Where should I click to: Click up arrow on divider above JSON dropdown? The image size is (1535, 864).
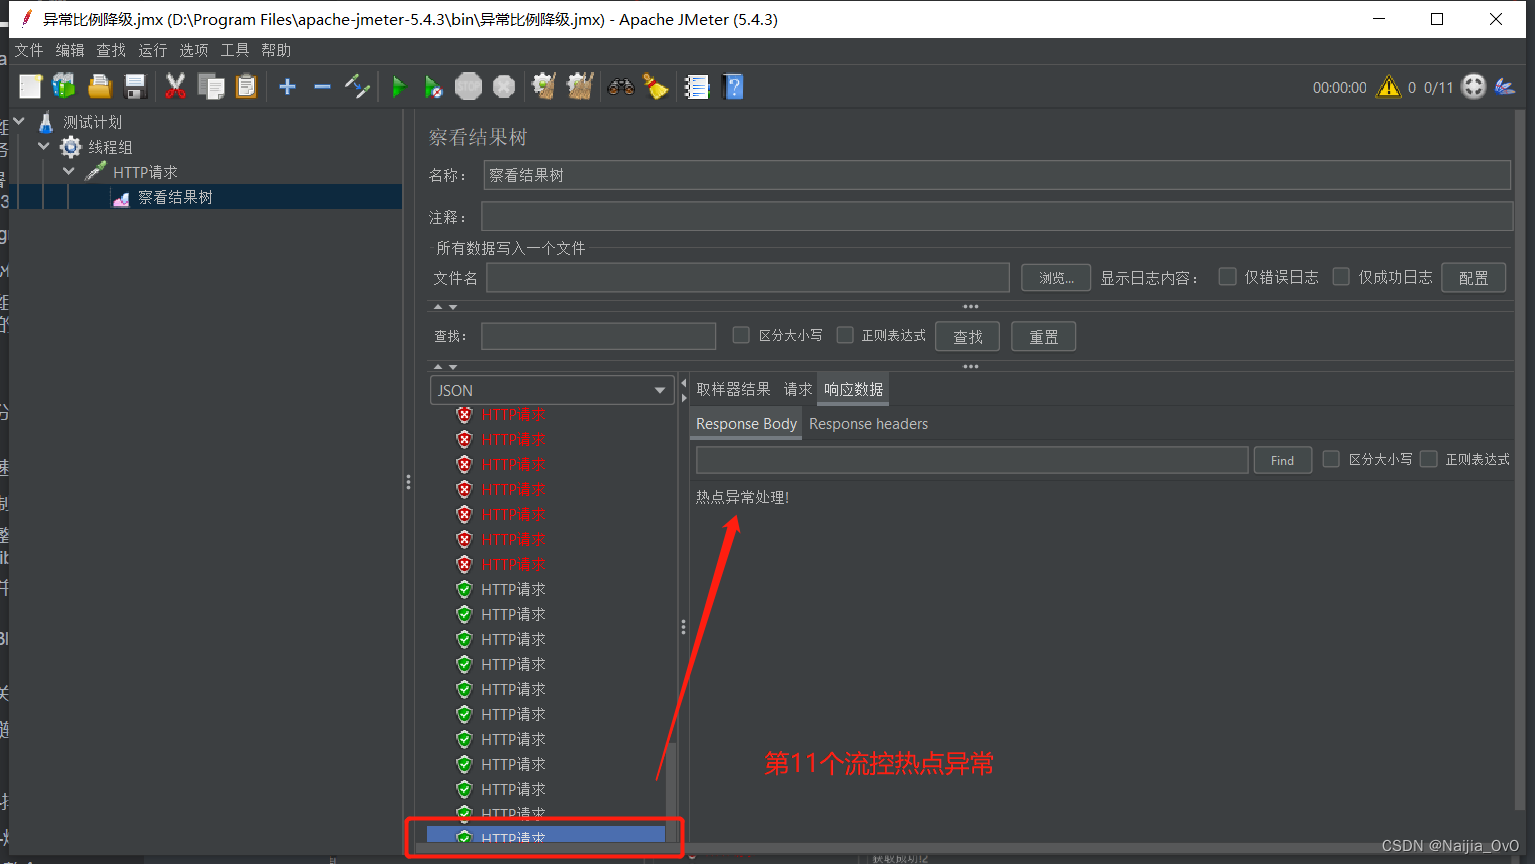(438, 367)
